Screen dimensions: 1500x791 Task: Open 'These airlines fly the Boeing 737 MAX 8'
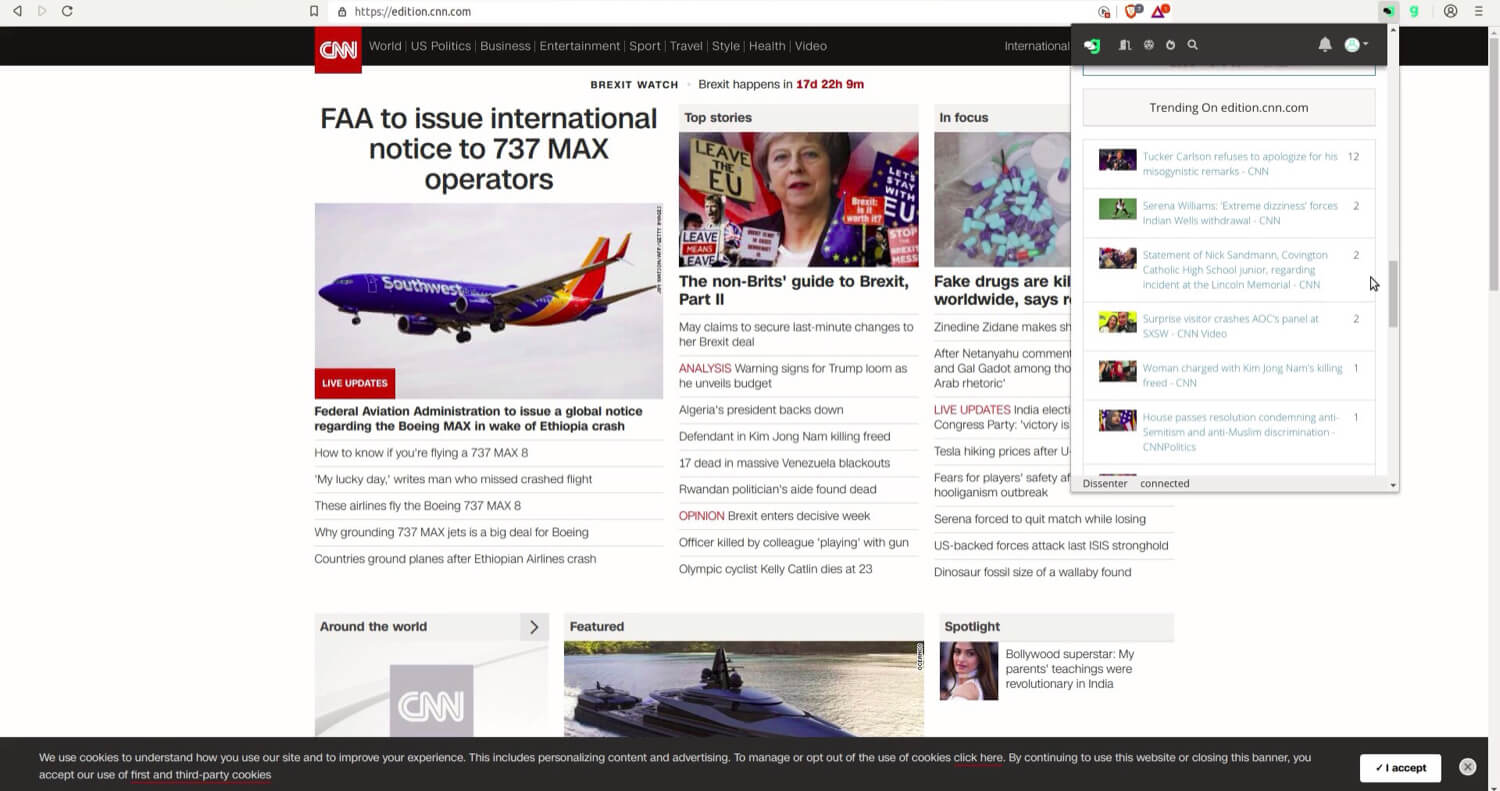(418, 506)
